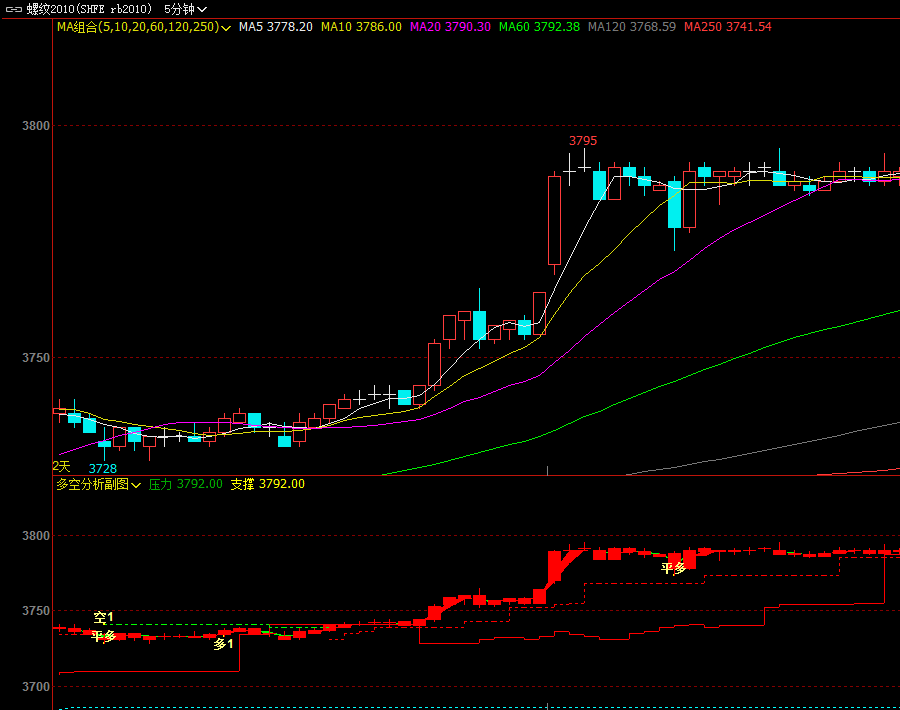Click the 3700 axis label in sub chart
This screenshot has height=710, width=900.
(x=36, y=686)
